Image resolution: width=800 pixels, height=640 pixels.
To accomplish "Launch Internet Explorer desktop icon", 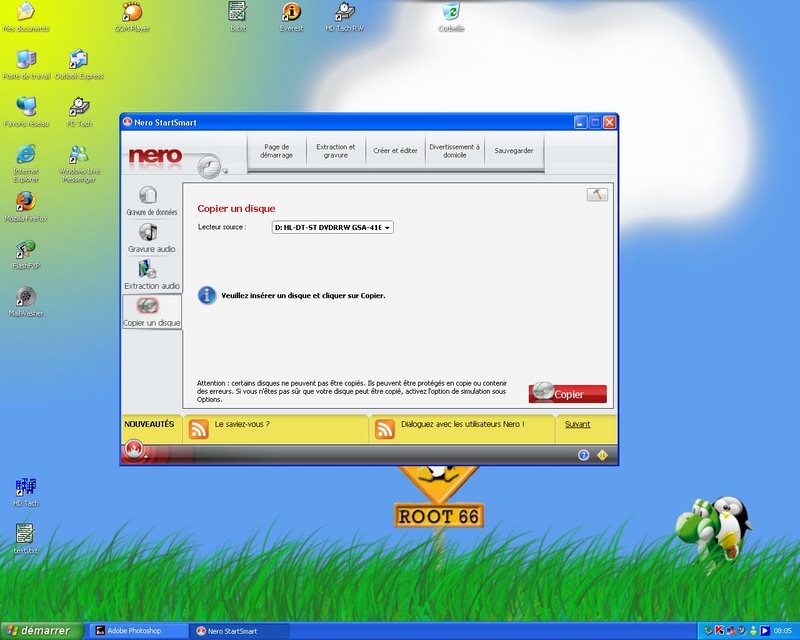I will [26, 163].
